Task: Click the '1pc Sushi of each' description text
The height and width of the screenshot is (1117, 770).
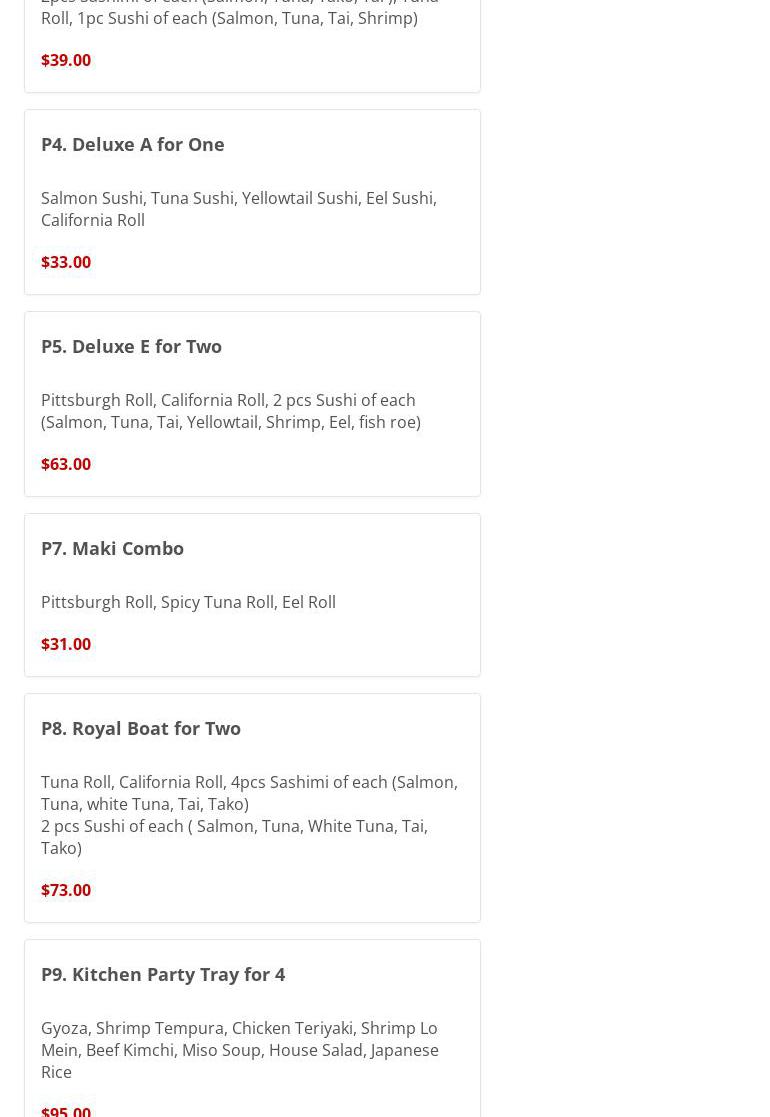Action: coord(229,18)
